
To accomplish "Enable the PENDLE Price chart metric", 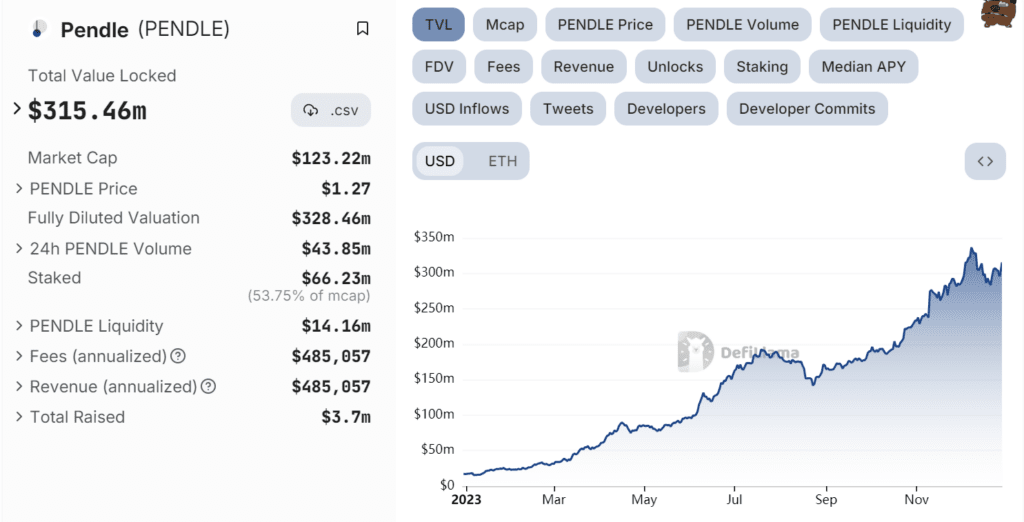I will click(x=605, y=24).
